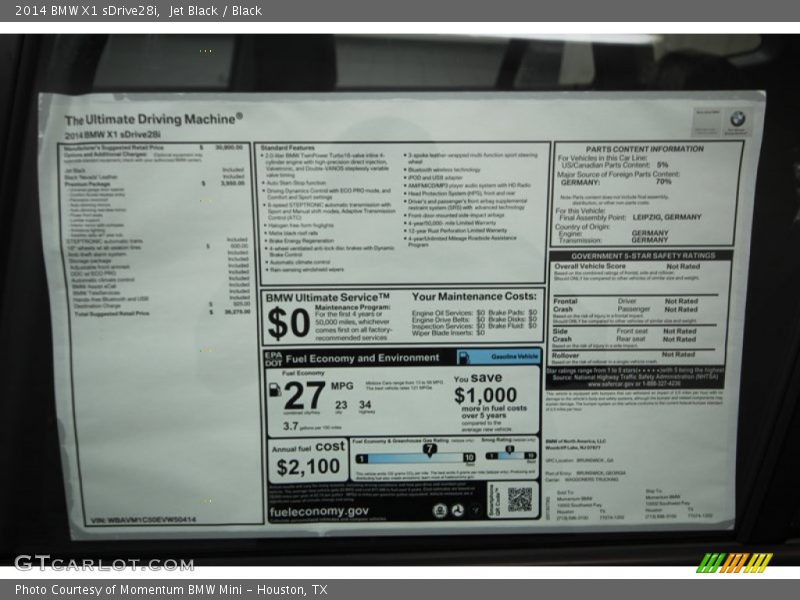Click the gas pump icon beside Gasoline Vehicle
Viewport: 800px width, 600px height.
tap(464, 357)
